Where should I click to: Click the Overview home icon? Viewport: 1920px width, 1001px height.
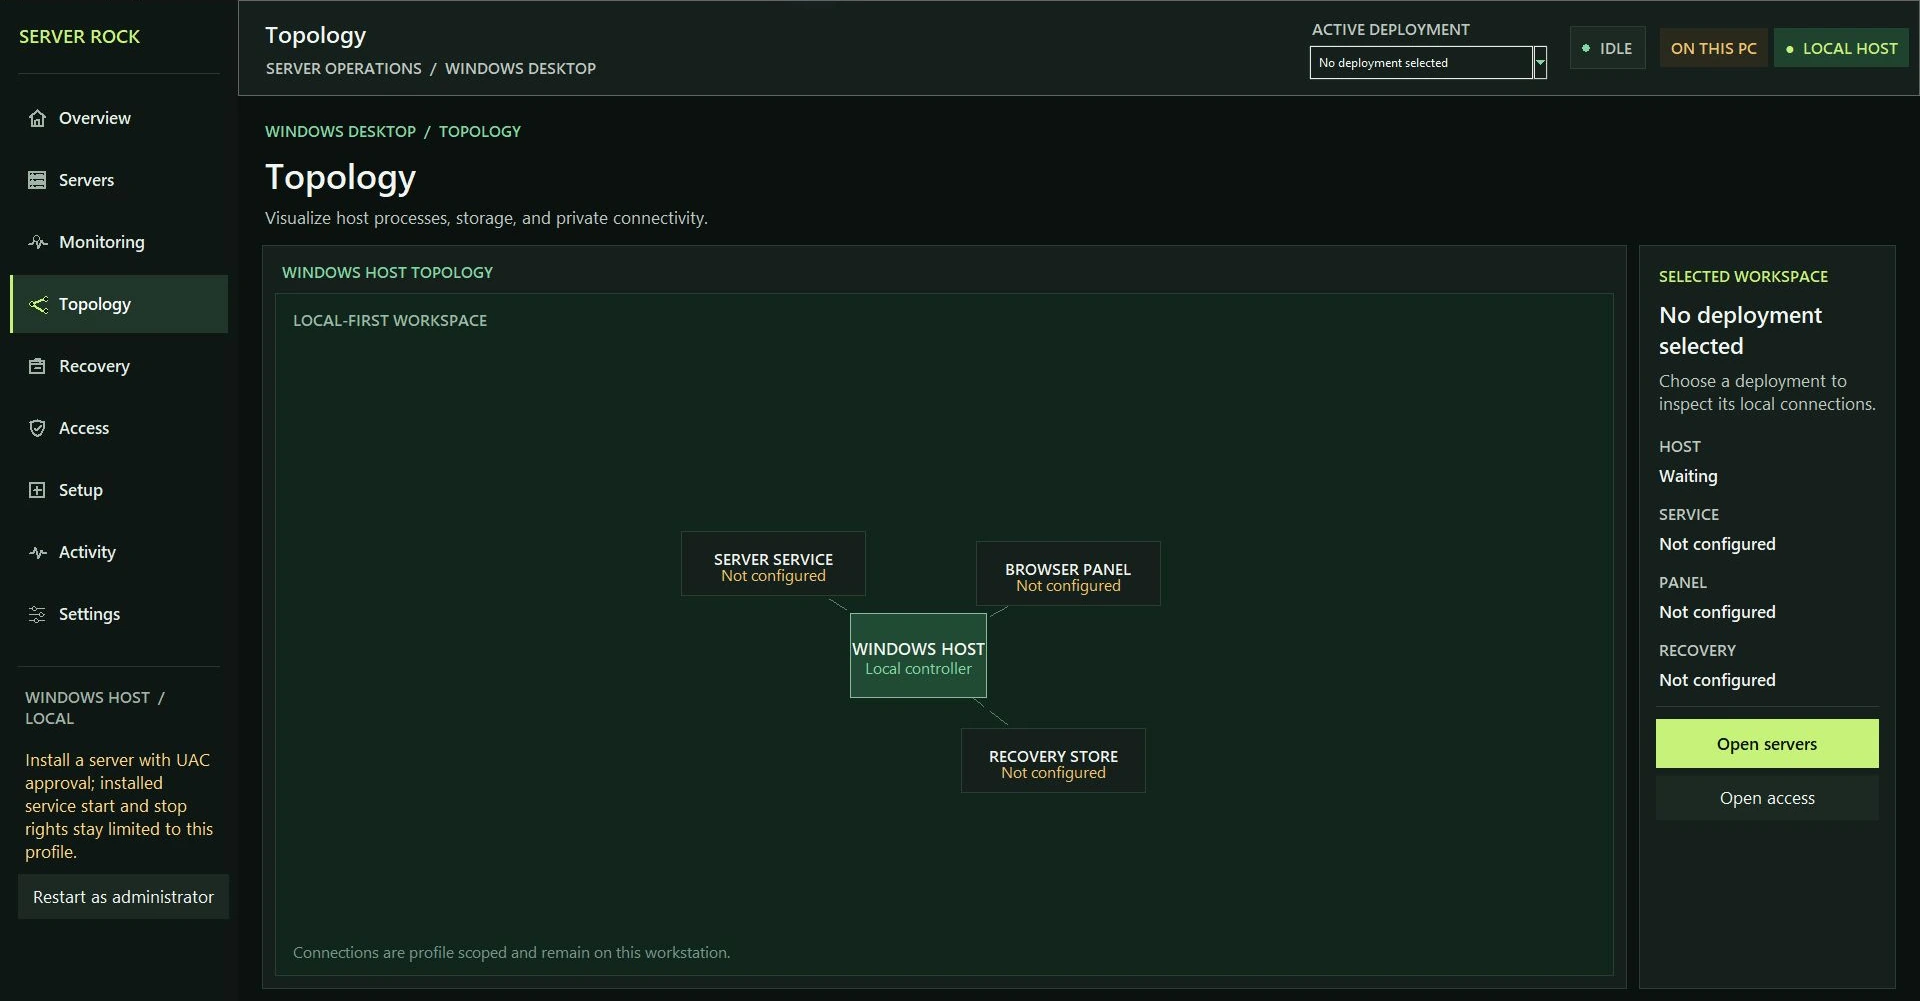tap(37, 118)
